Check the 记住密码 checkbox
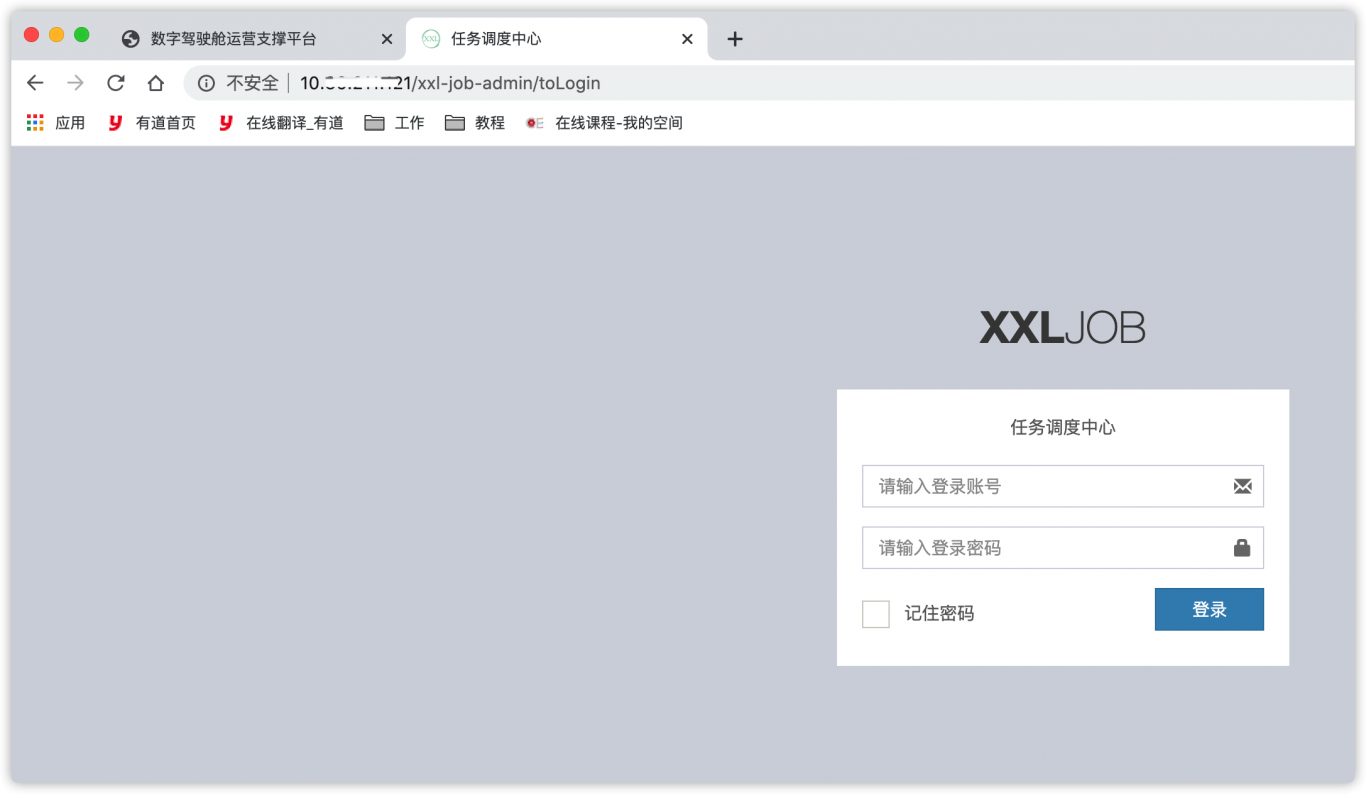Screen dimensions: 1366x794 [876, 614]
